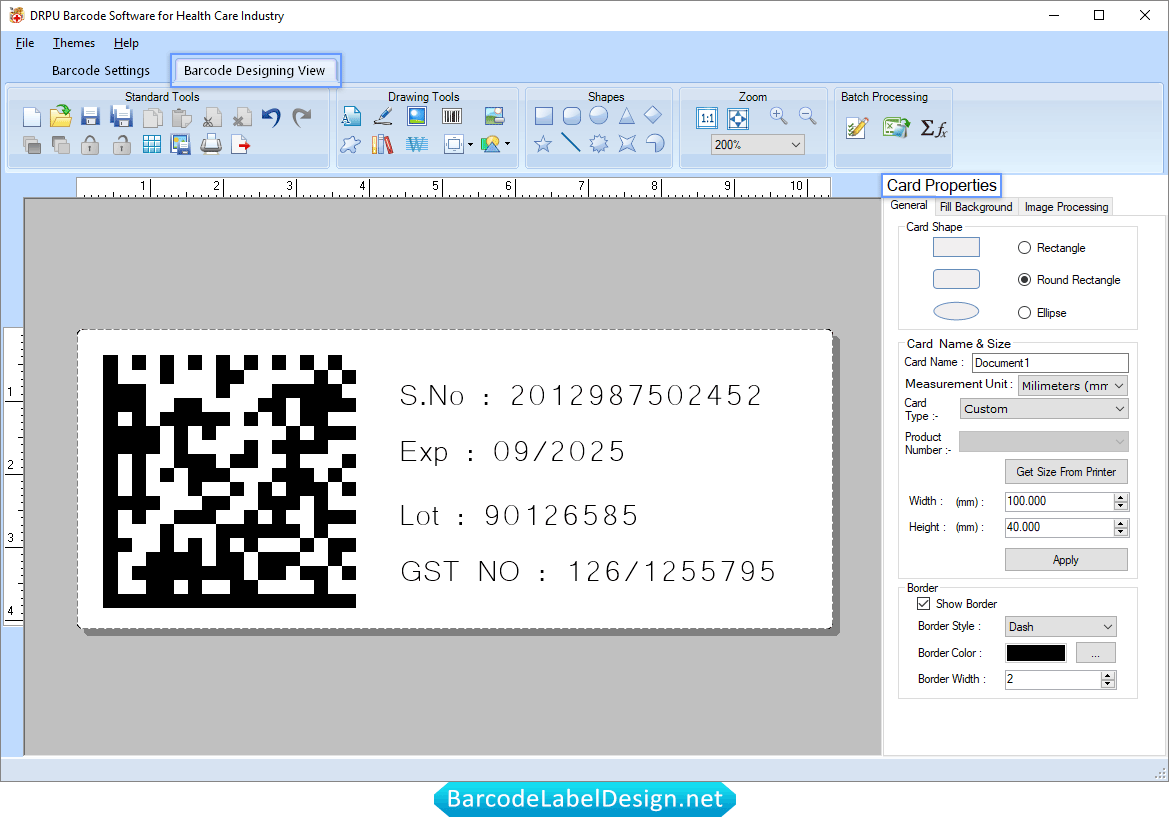
Task: Draw a triangle shape
Action: (626, 116)
